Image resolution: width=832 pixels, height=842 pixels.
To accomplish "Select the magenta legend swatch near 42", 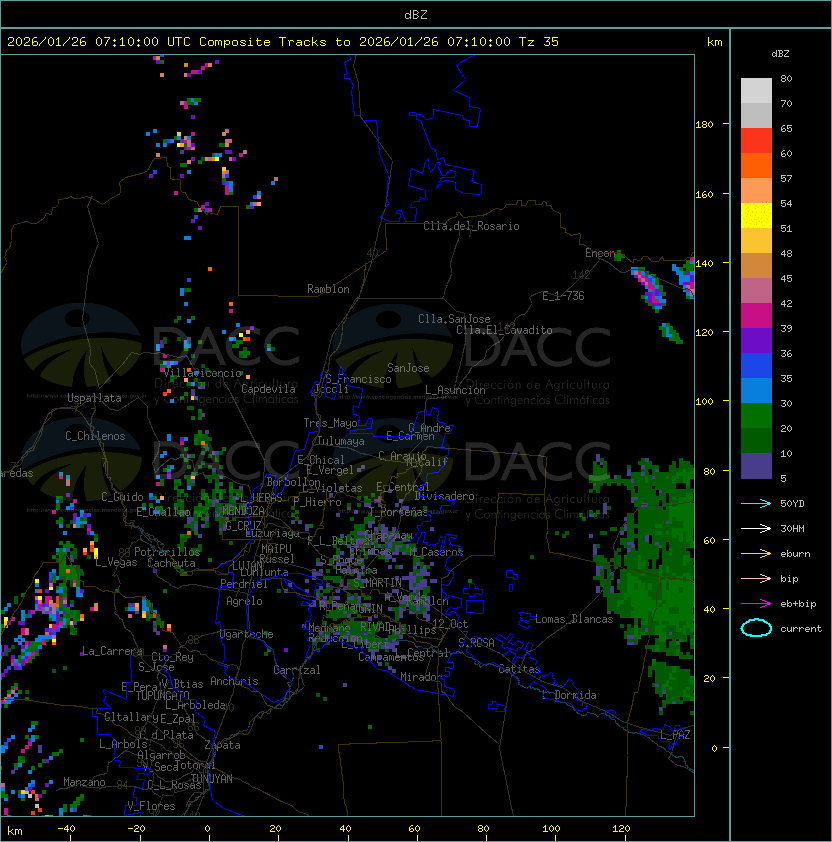I will pyautogui.click(x=756, y=316).
